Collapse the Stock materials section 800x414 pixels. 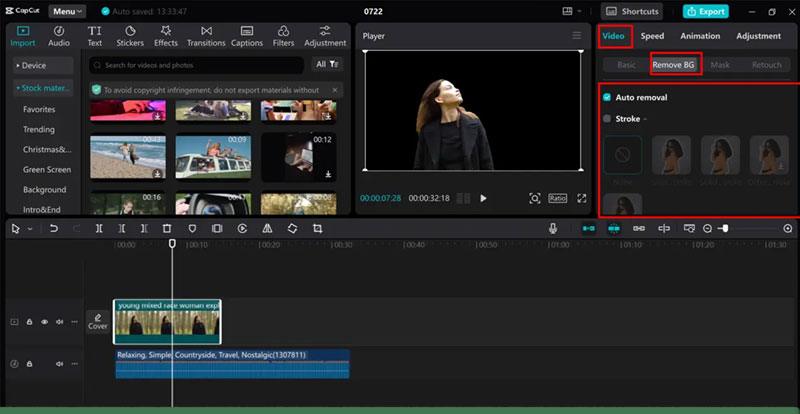[x=43, y=88]
